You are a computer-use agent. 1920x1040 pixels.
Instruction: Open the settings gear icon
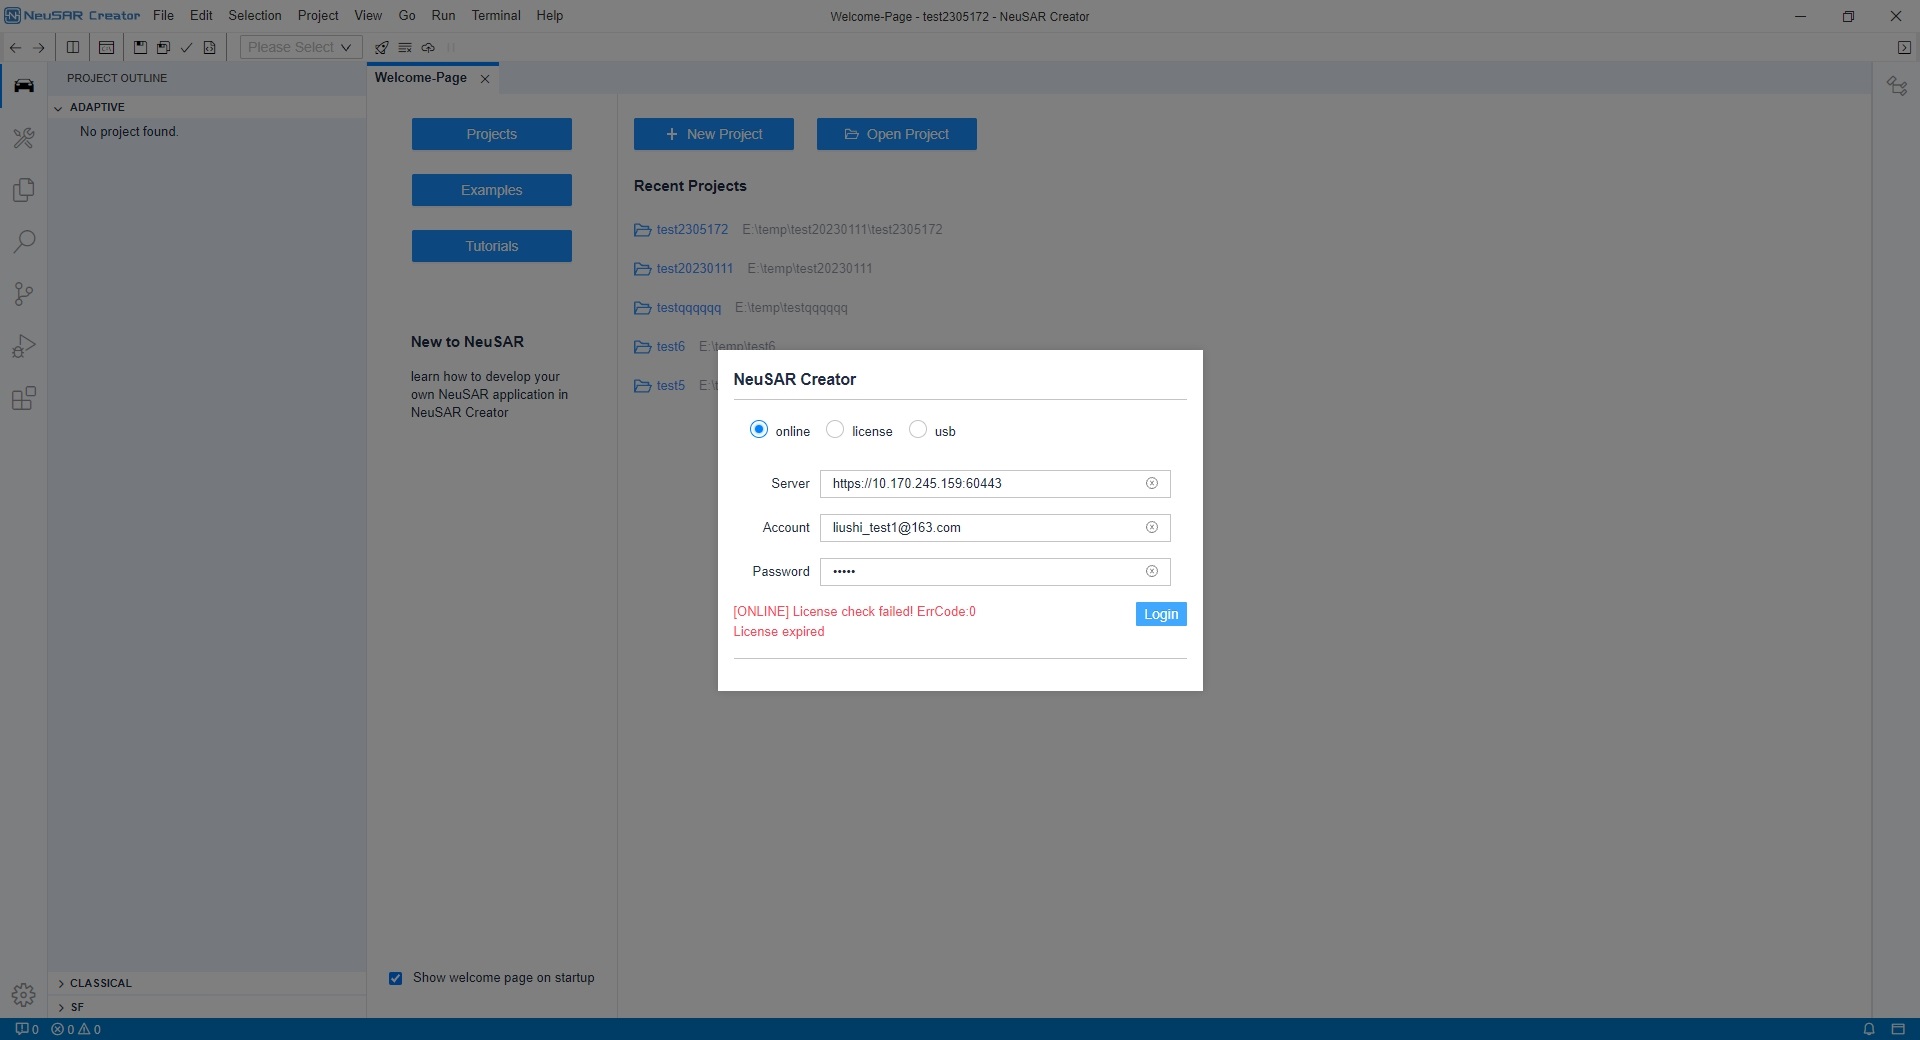[x=24, y=995]
